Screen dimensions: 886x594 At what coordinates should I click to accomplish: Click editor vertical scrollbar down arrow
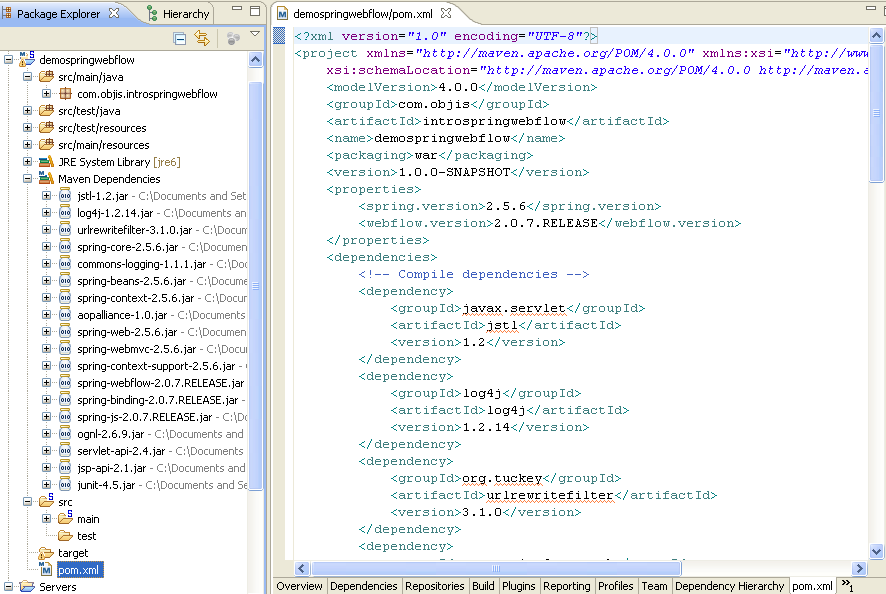click(x=876, y=551)
